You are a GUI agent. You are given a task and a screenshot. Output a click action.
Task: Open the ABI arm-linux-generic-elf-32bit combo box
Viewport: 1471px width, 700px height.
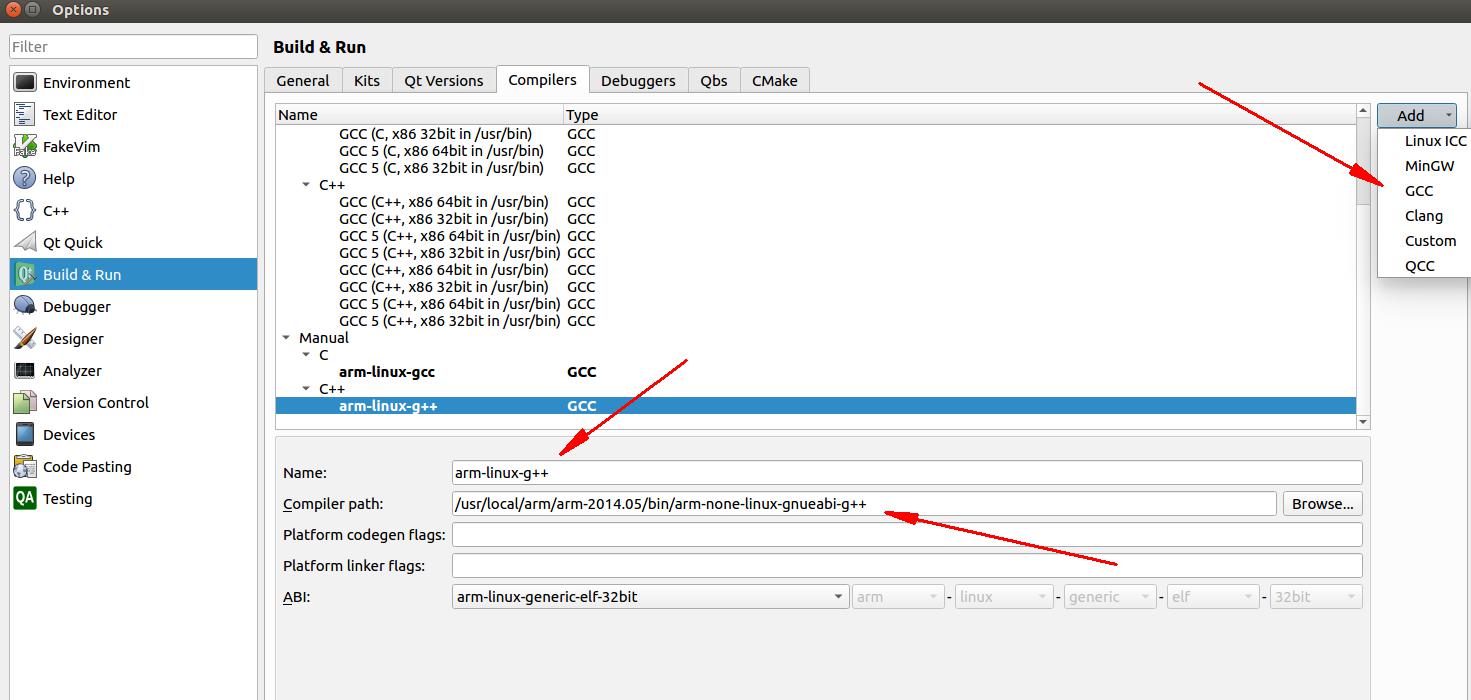click(x=651, y=597)
